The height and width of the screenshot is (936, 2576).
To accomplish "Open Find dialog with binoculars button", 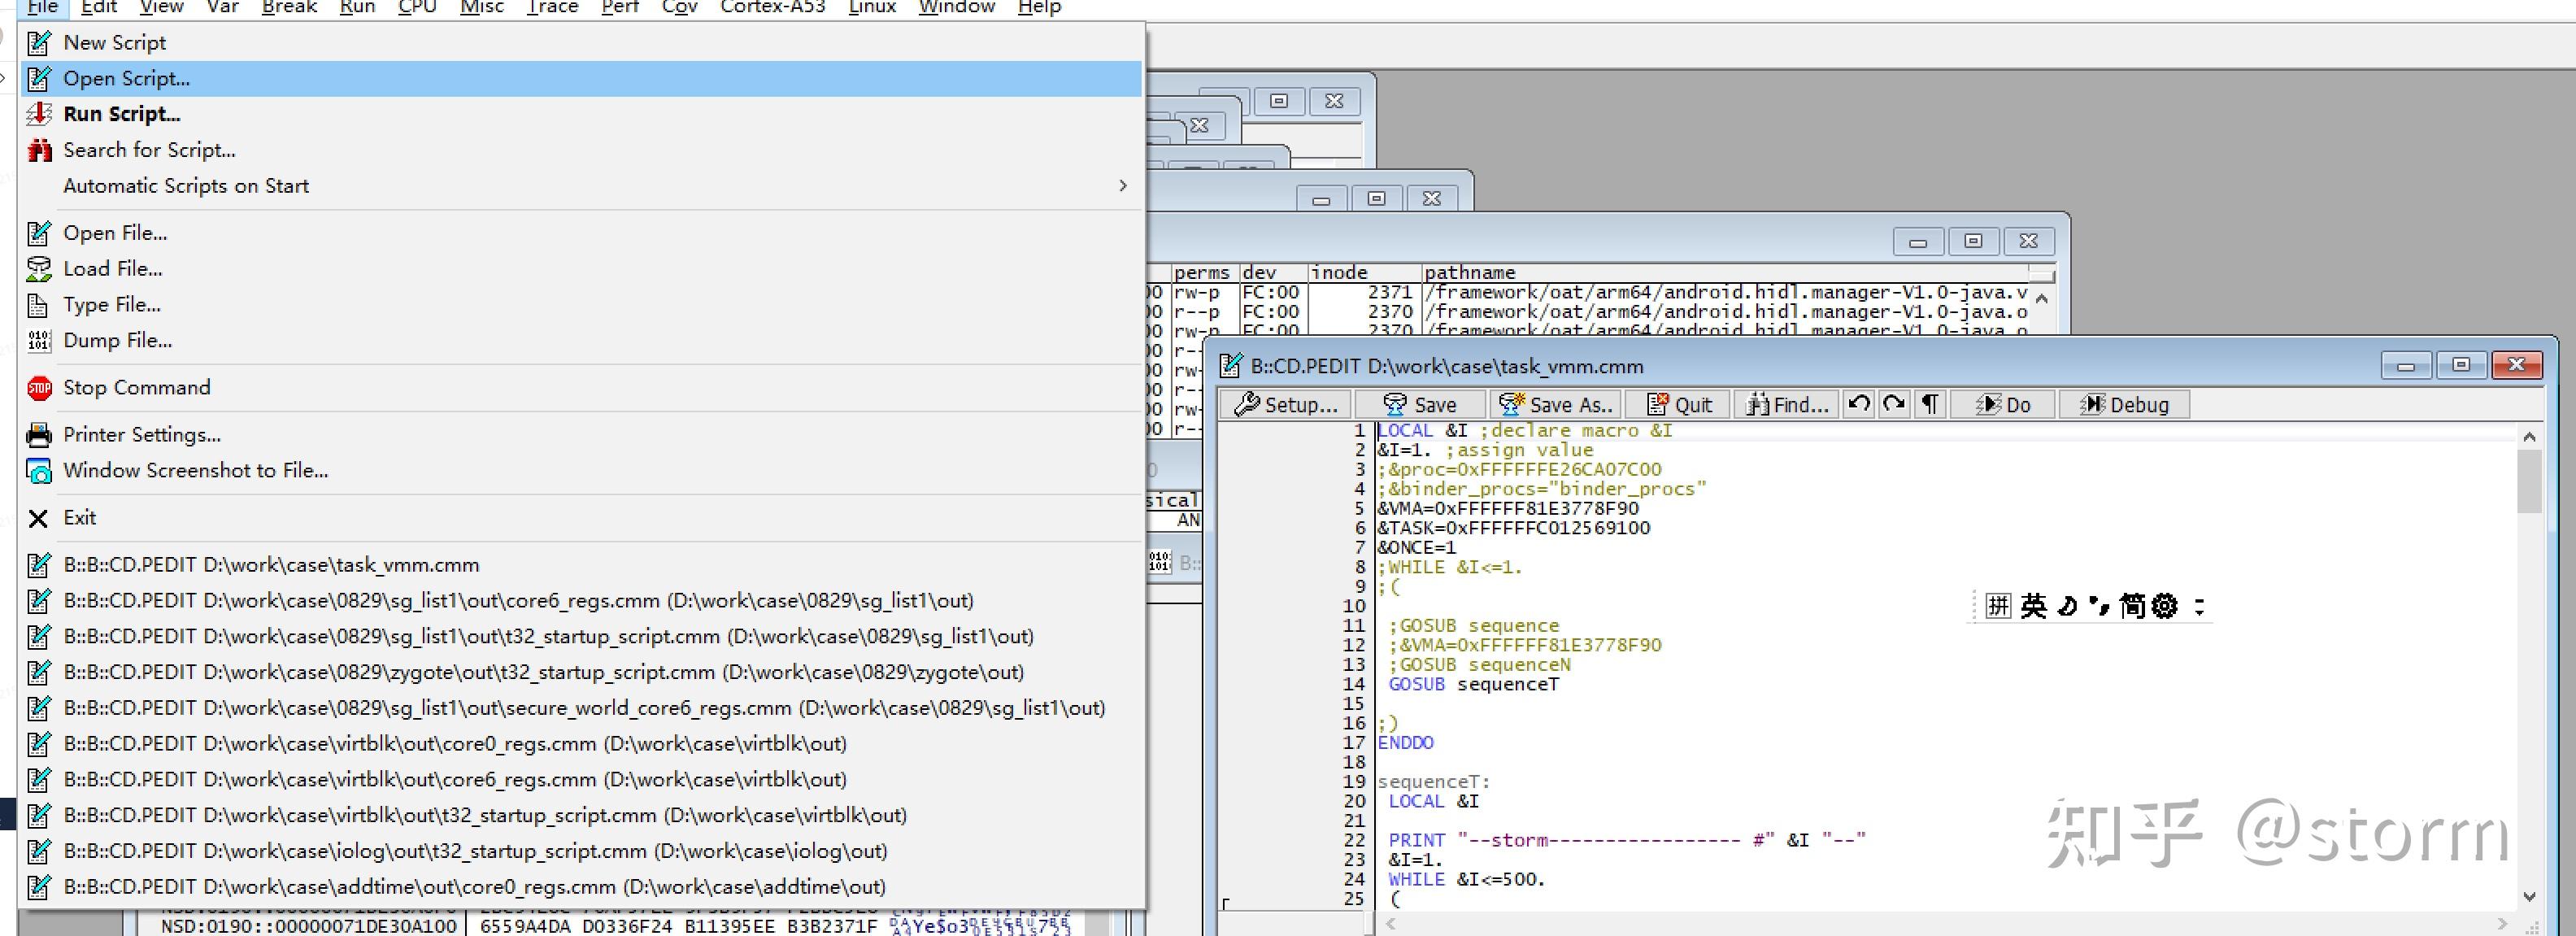I will coord(1787,404).
